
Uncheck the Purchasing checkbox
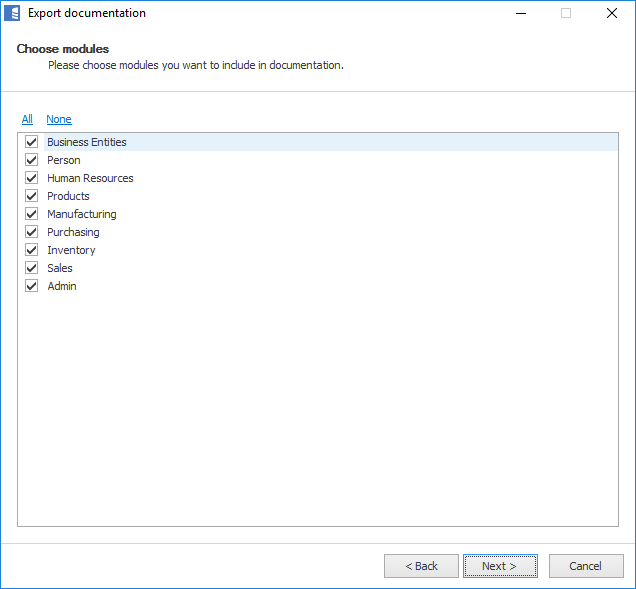pyautogui.click(x=32, y=232)
